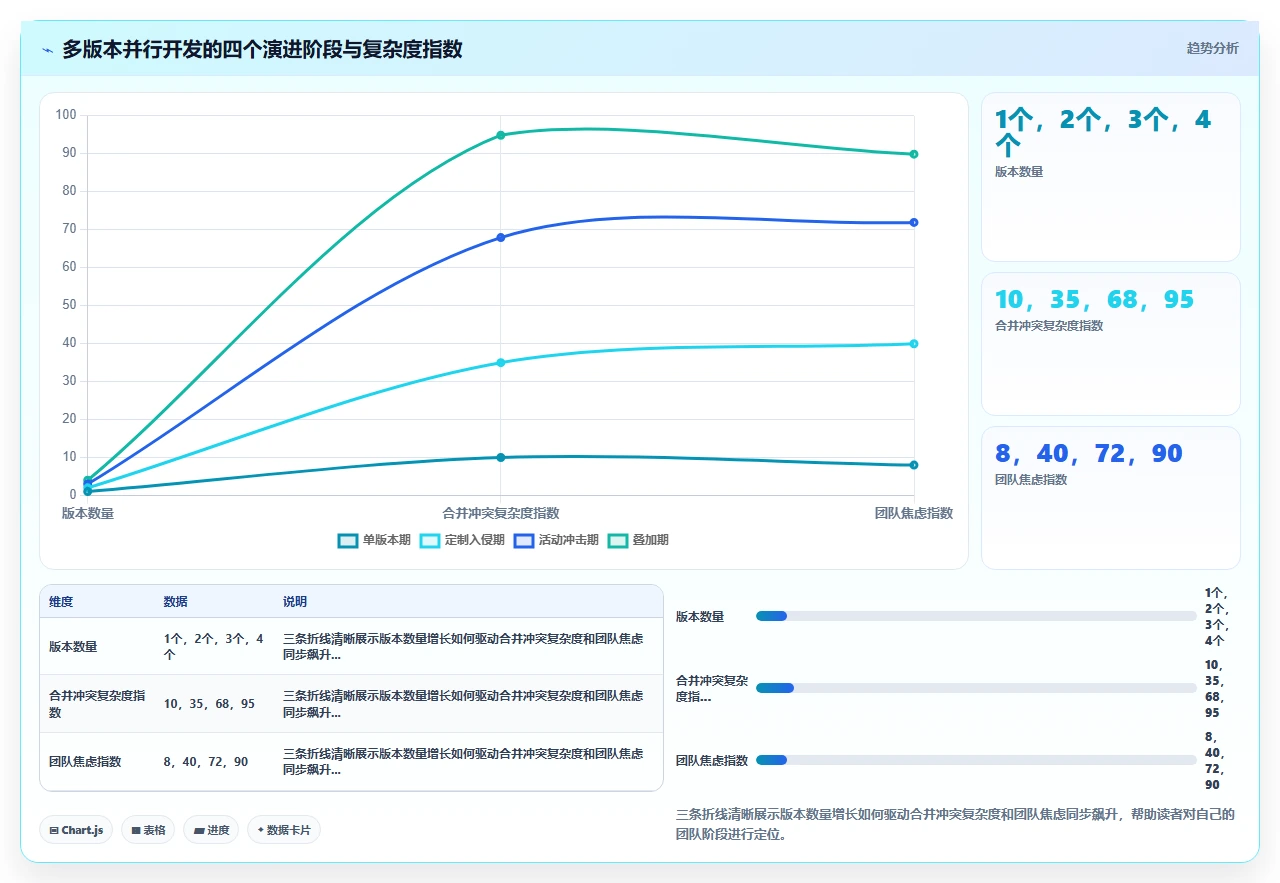Toggle the 单版本期 legend swatch

pyautogui.click(x=348, y=540)
